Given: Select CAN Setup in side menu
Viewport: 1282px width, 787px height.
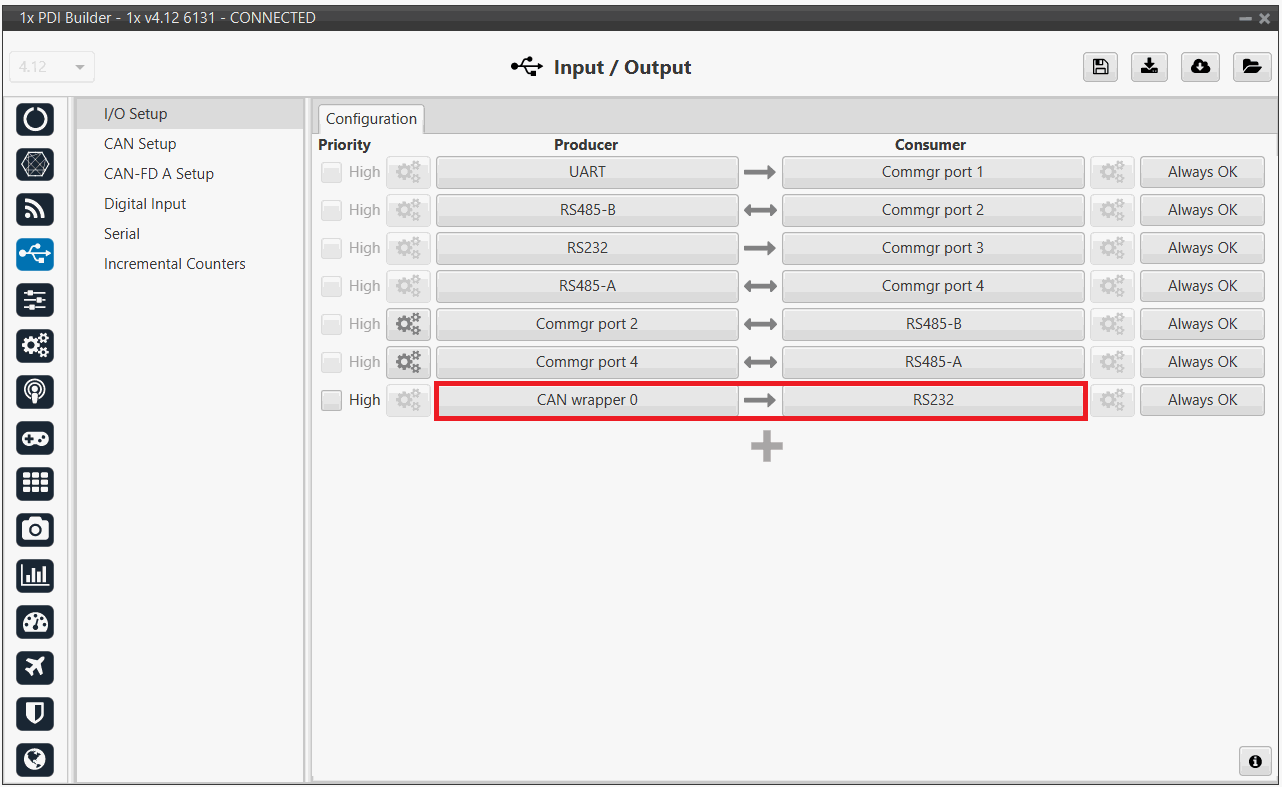Looking at the screenshot, I should 140,144.
